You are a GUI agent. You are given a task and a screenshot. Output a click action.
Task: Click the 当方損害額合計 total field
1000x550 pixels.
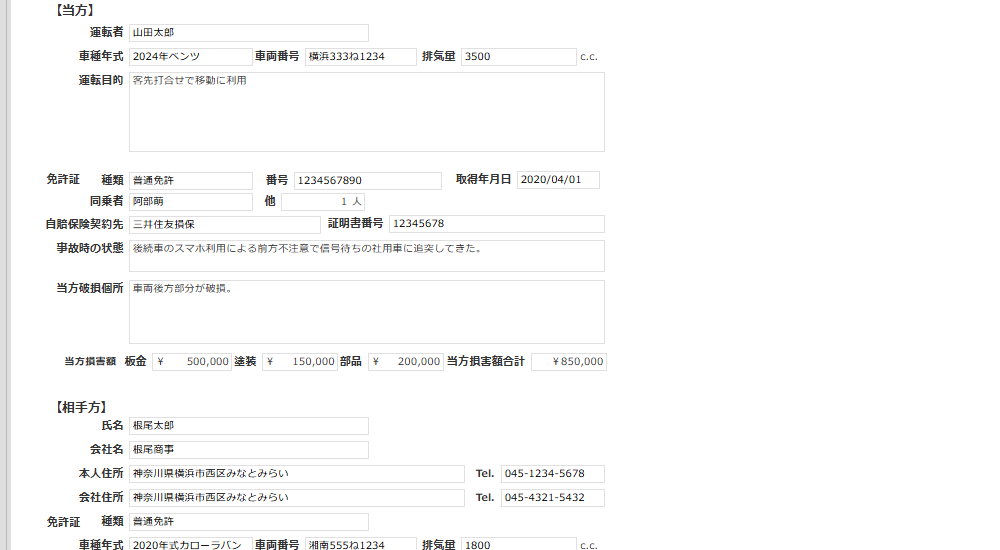pyautogui.click(x=568, y=362)
